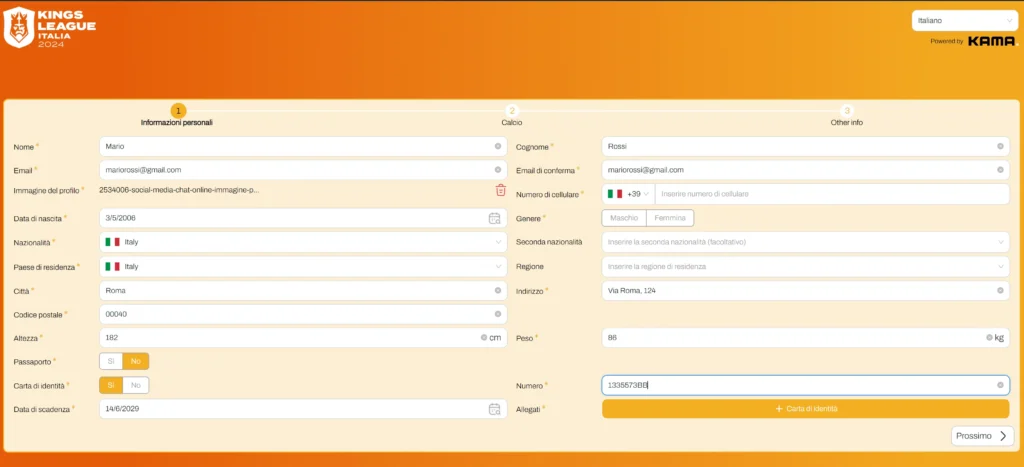Click into the Indirizzo input field

pos(805,290)
